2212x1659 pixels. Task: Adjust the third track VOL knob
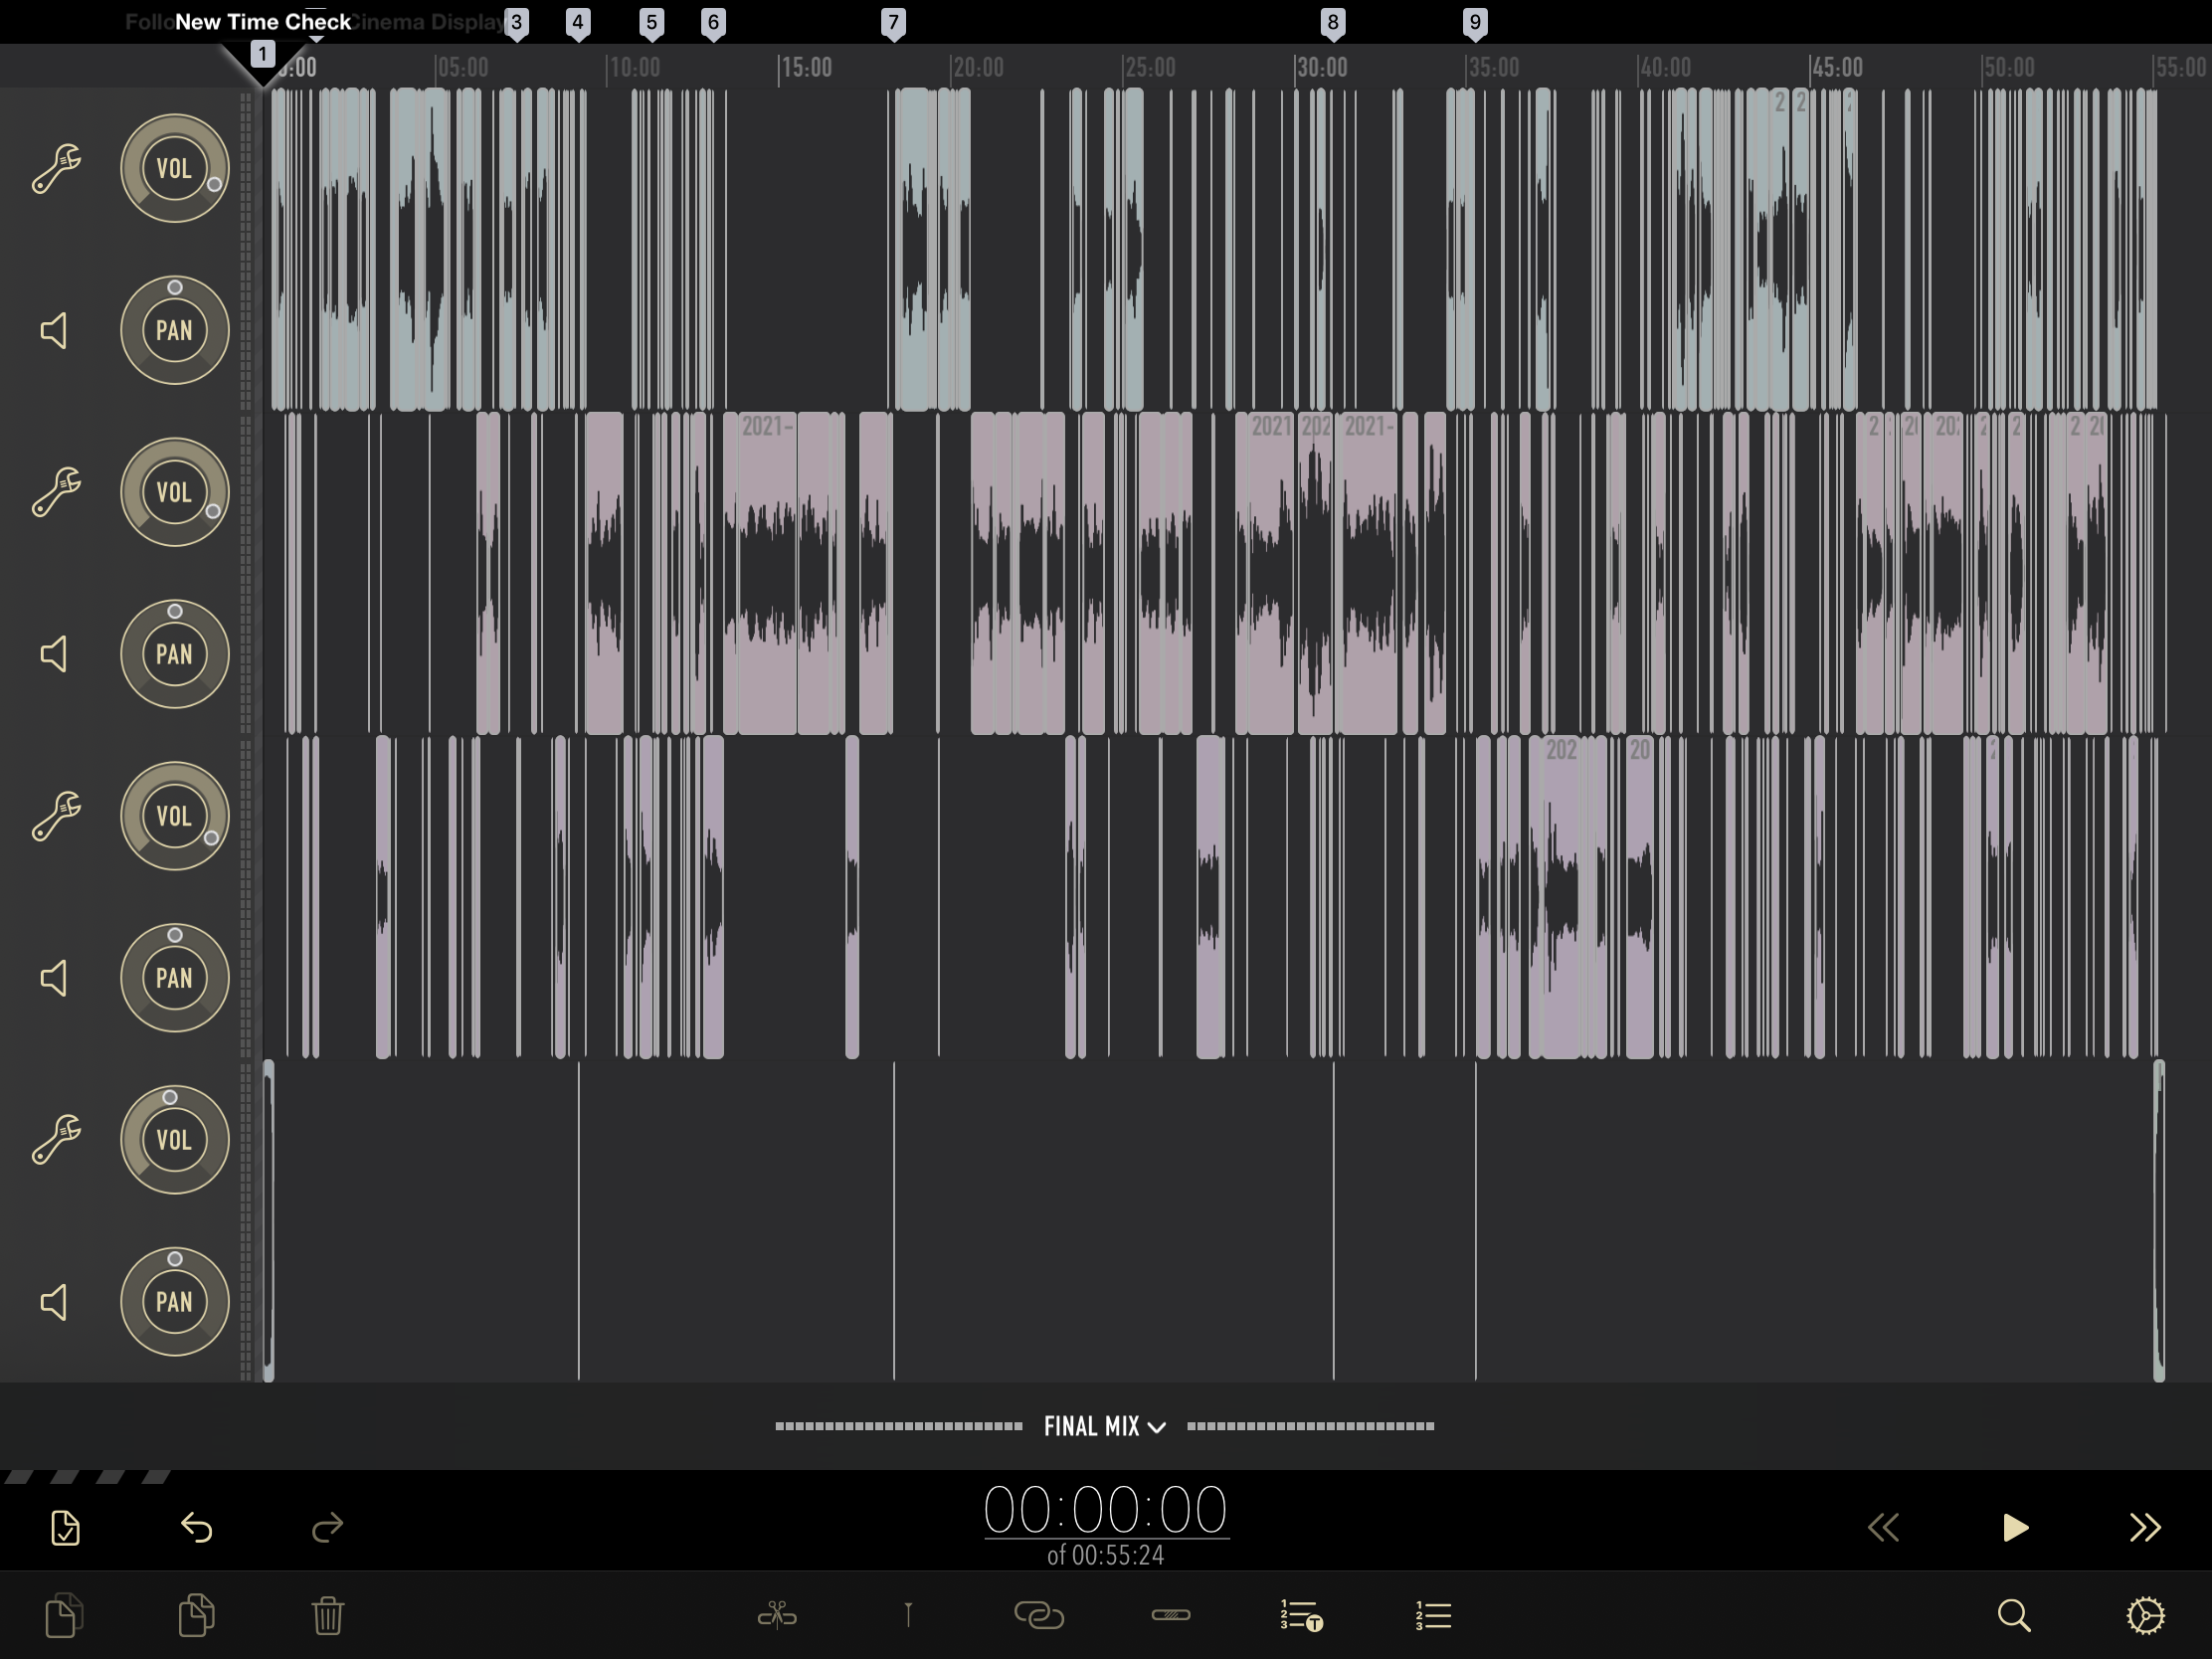point(175,816)
